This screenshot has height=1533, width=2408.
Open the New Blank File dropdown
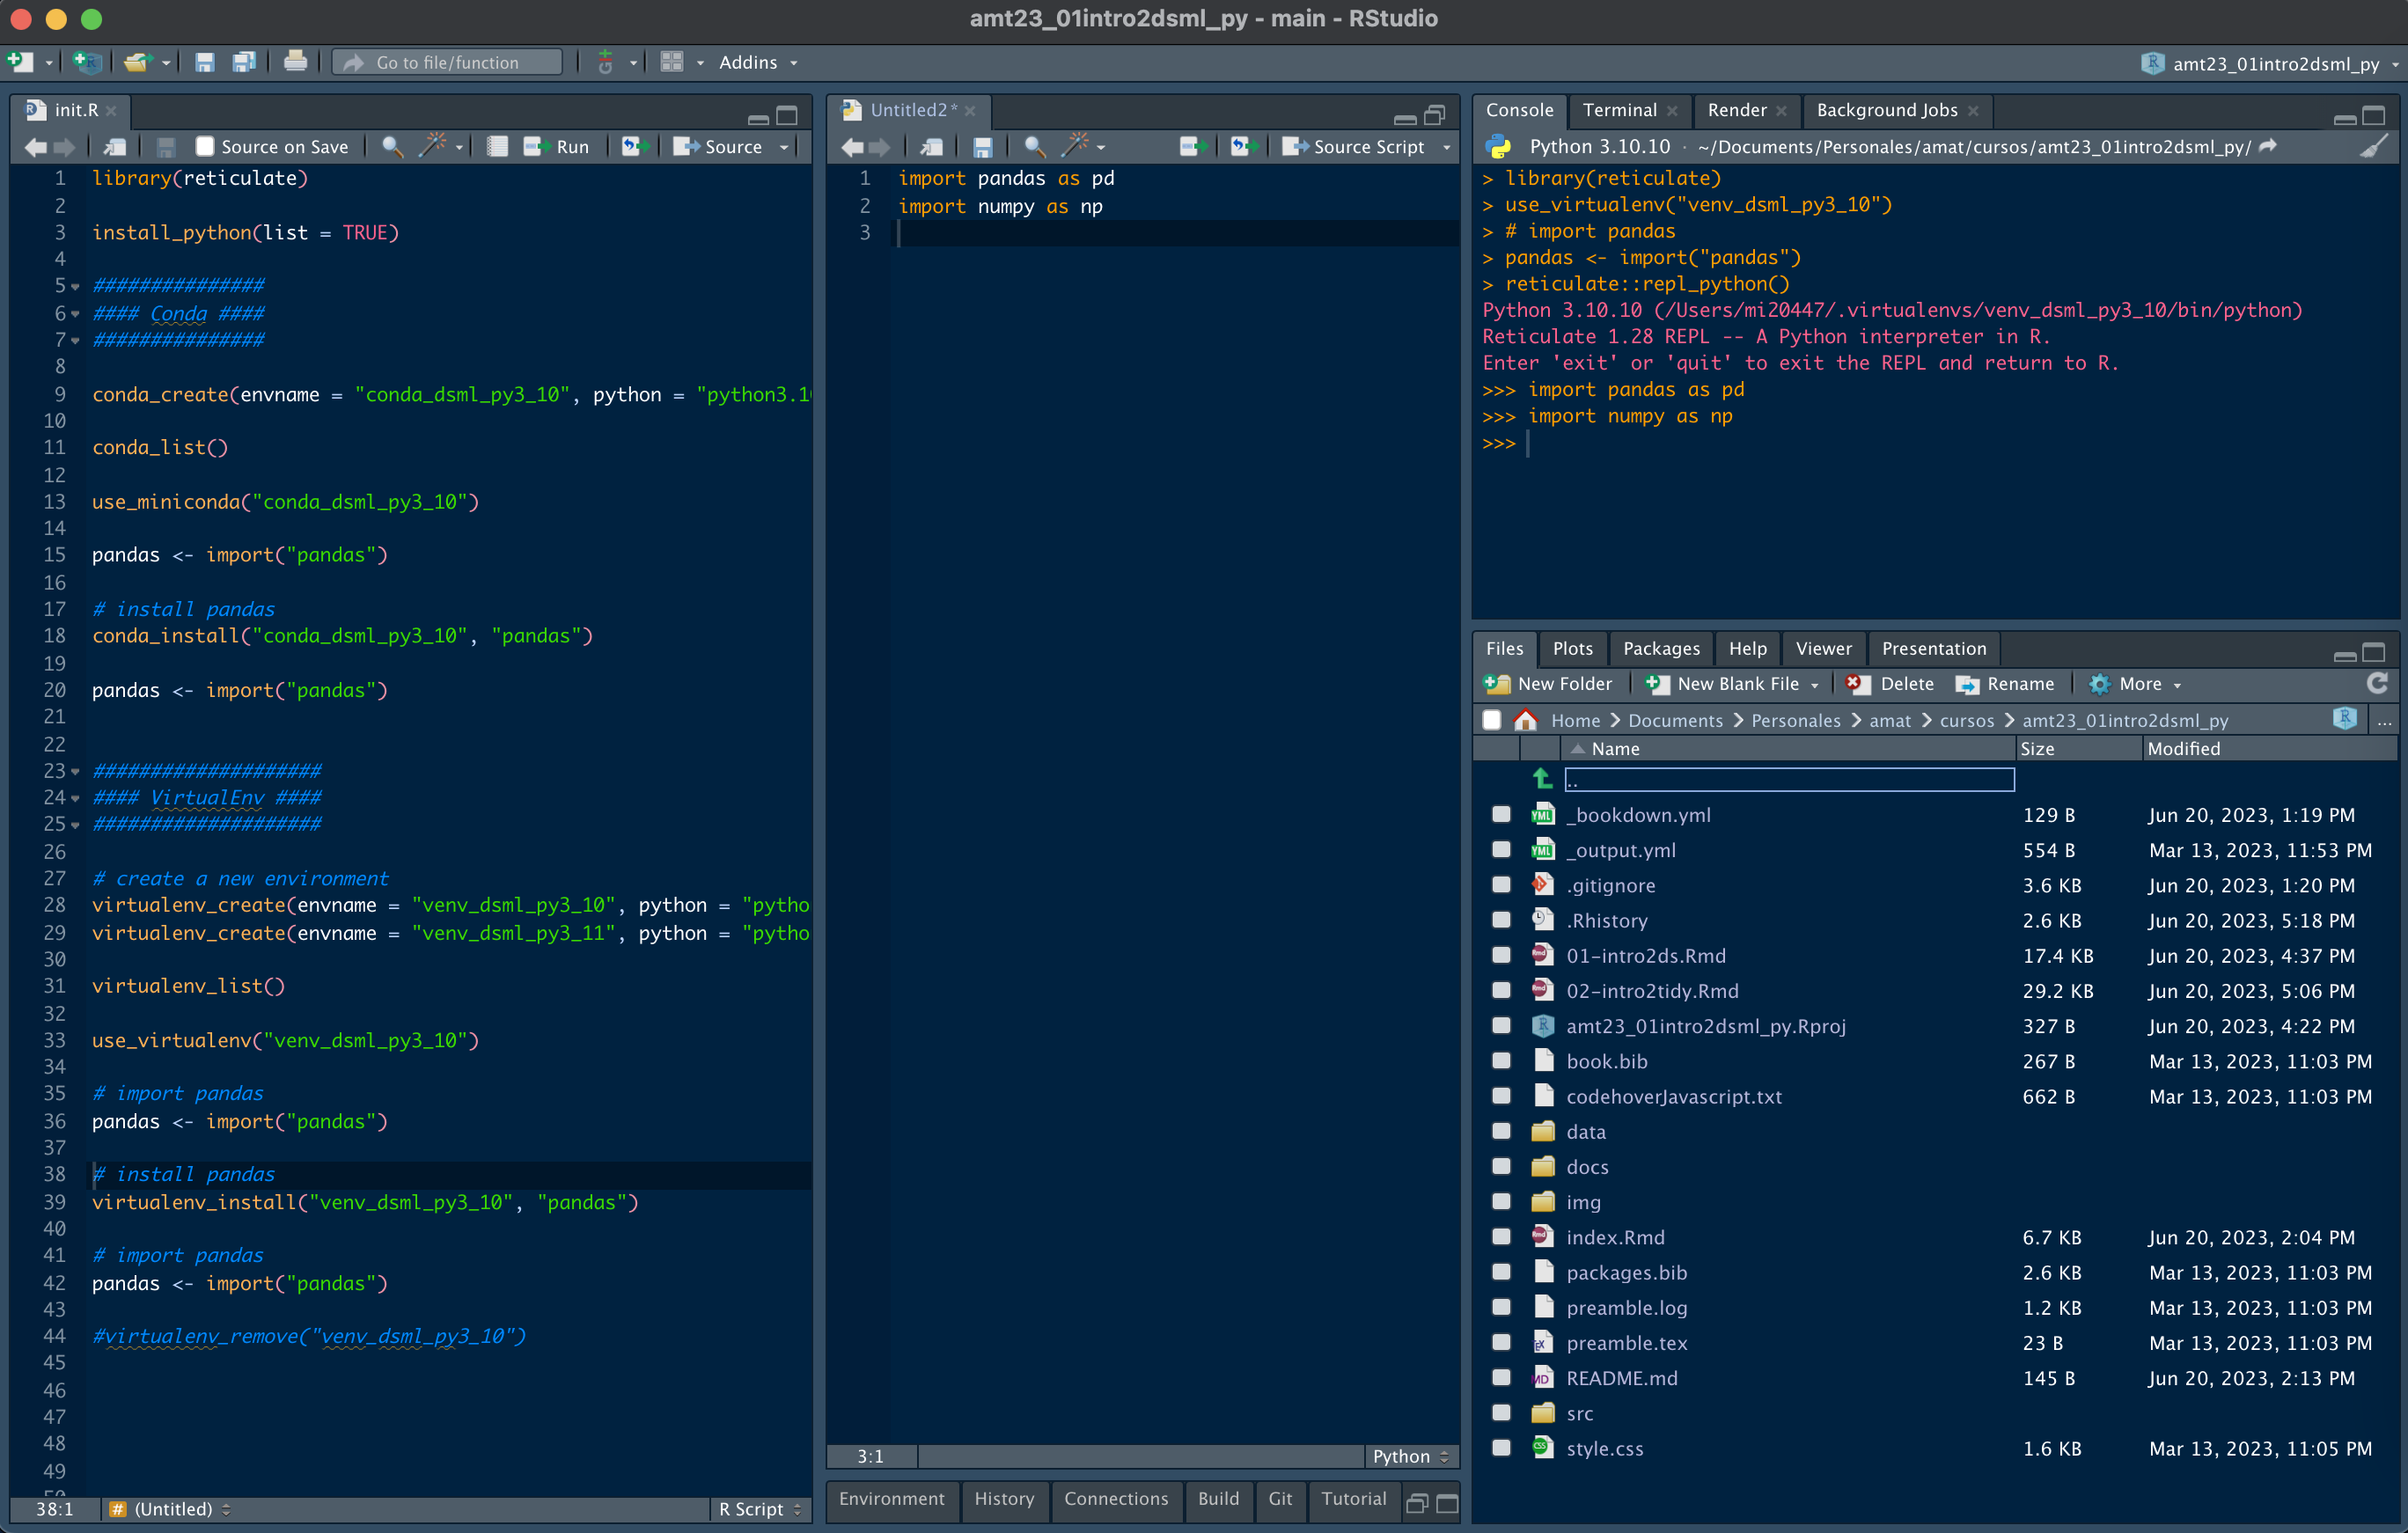[1732, 684]
